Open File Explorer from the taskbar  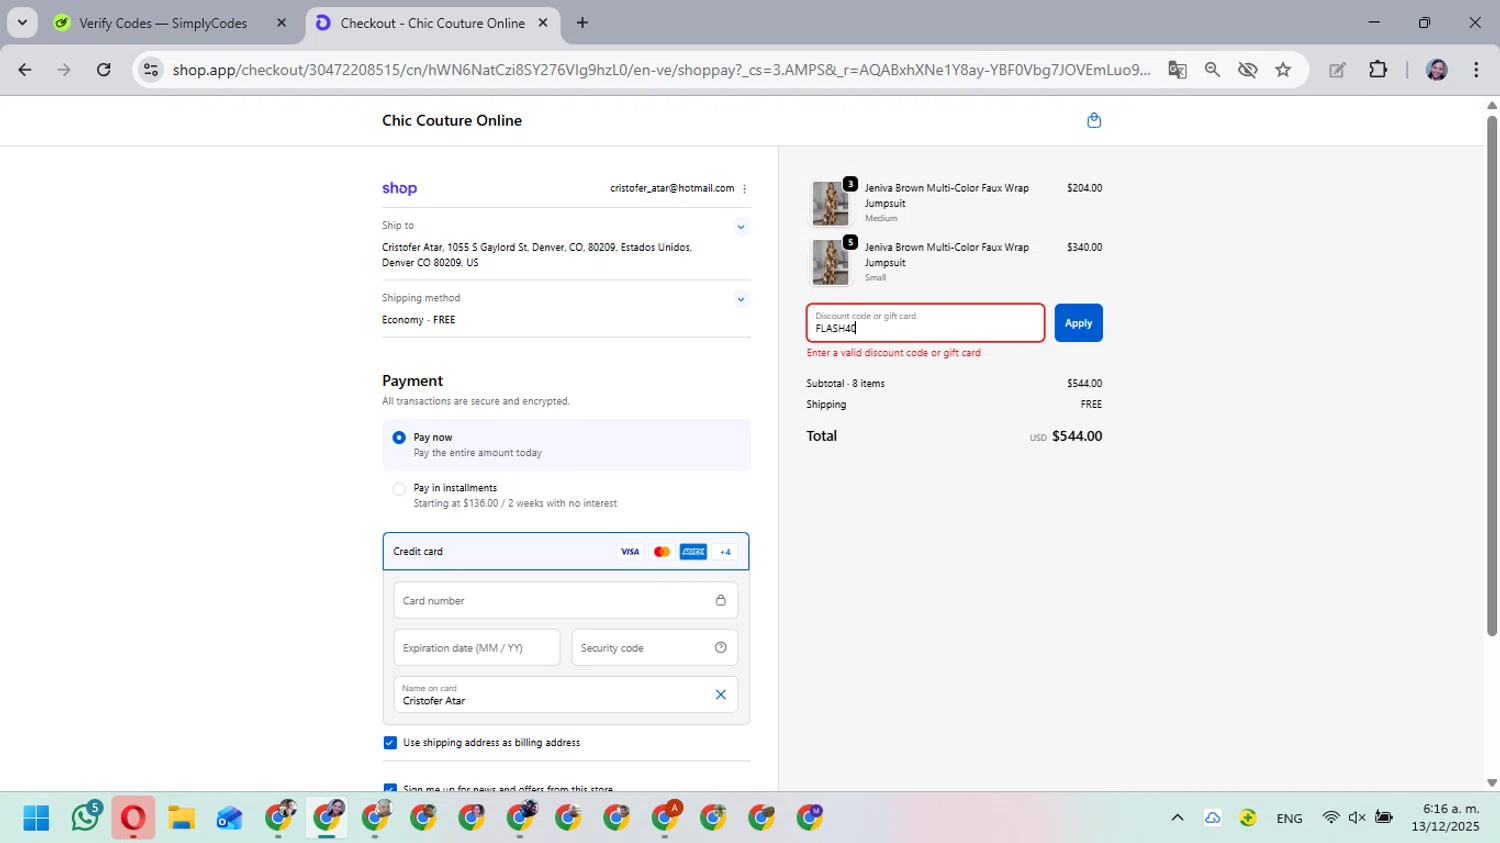pyautogui.click(x=181, y=818)
